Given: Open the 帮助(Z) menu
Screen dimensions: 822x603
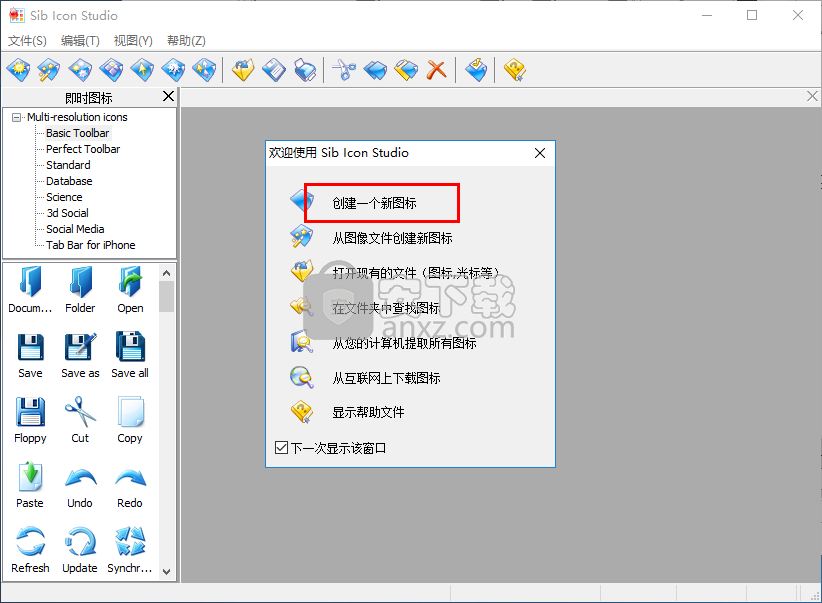Looking at the screenshot, I should click(186, 41).
